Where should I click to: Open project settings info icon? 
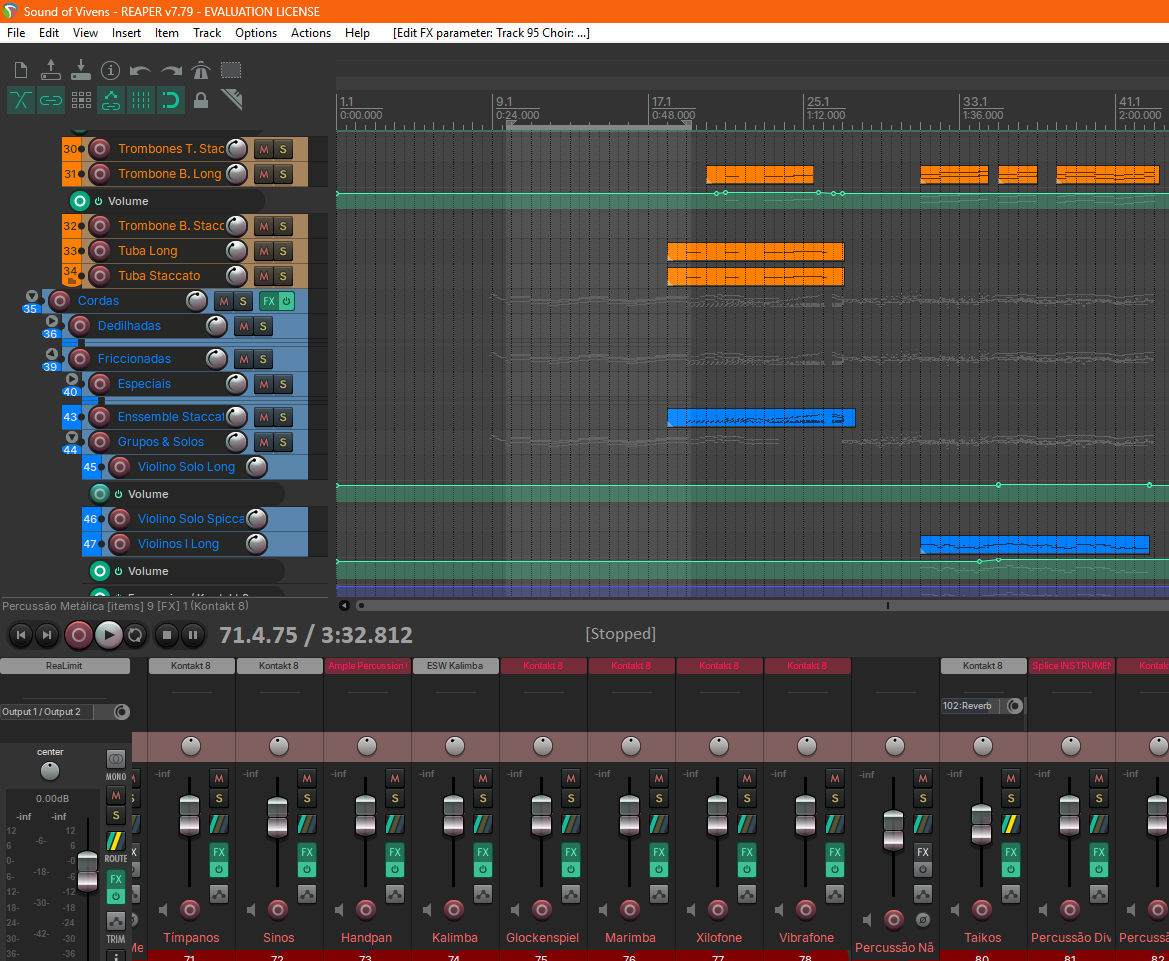point(110,71)
